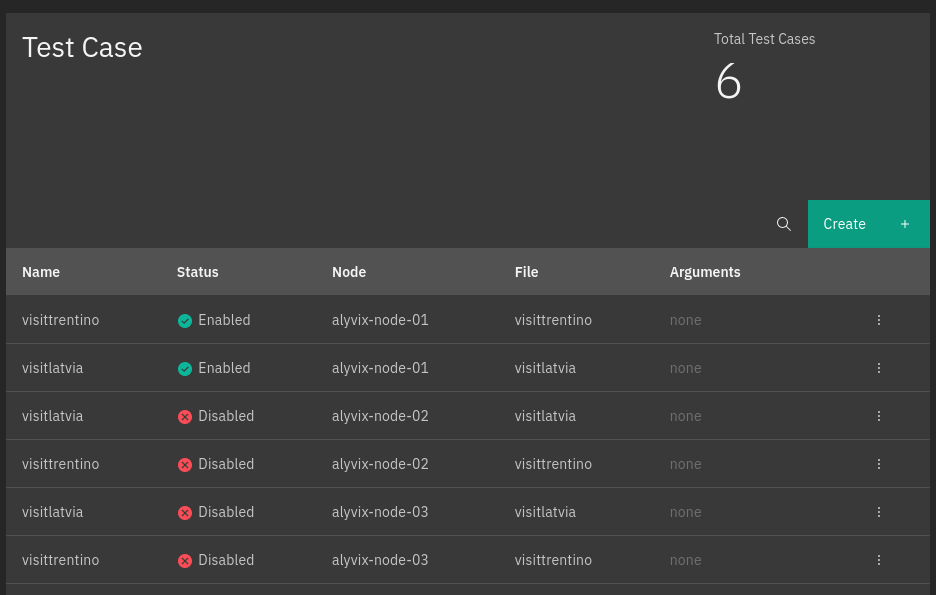This screenshot has height=595, width=936.
Task: Click the red Disabled icon for visittrentino node-02
Action: click(185, 465)
